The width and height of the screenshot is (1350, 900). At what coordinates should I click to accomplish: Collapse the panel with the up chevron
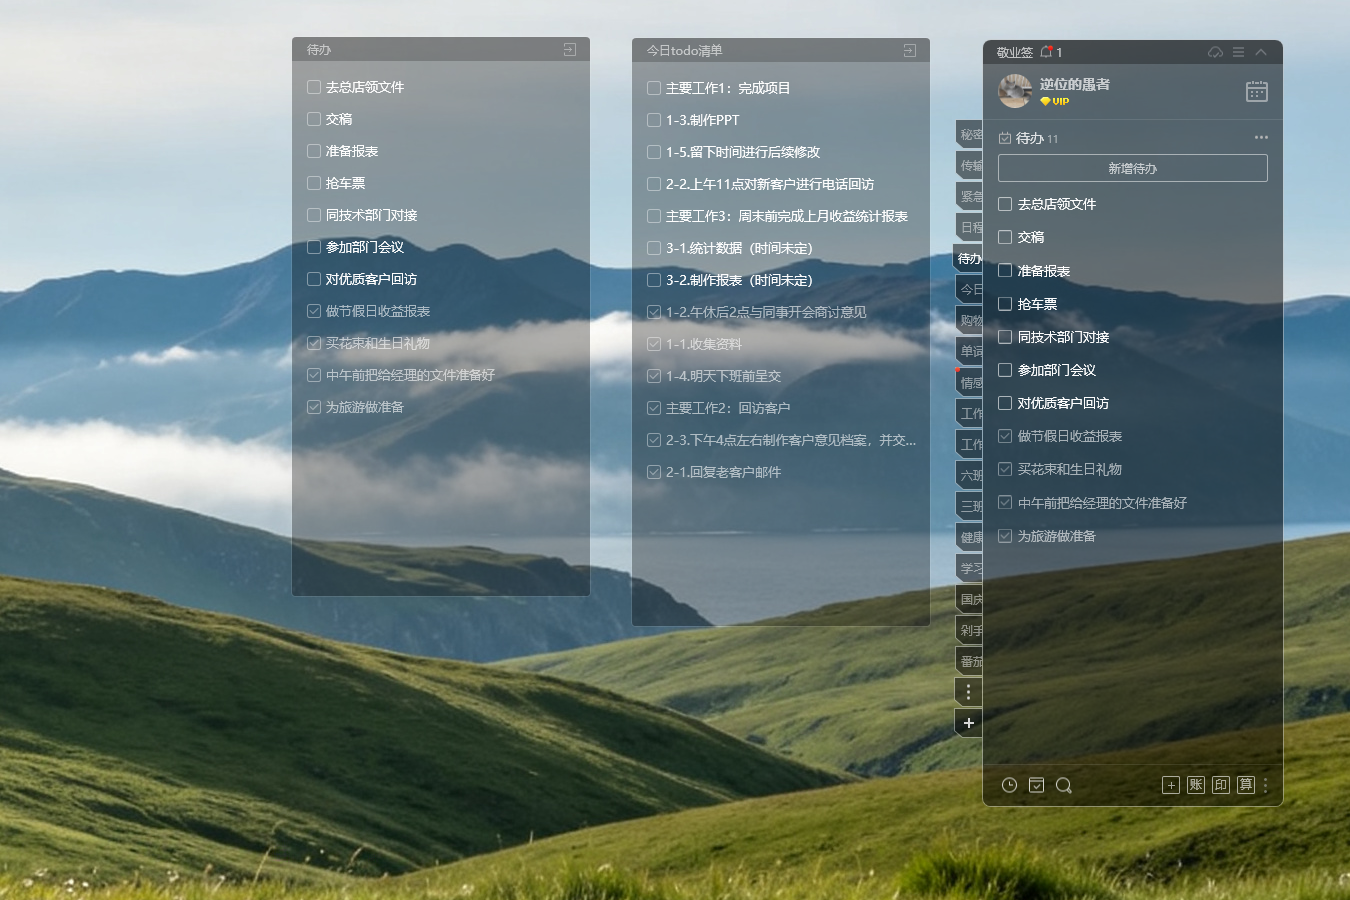tap(1261, 52)
